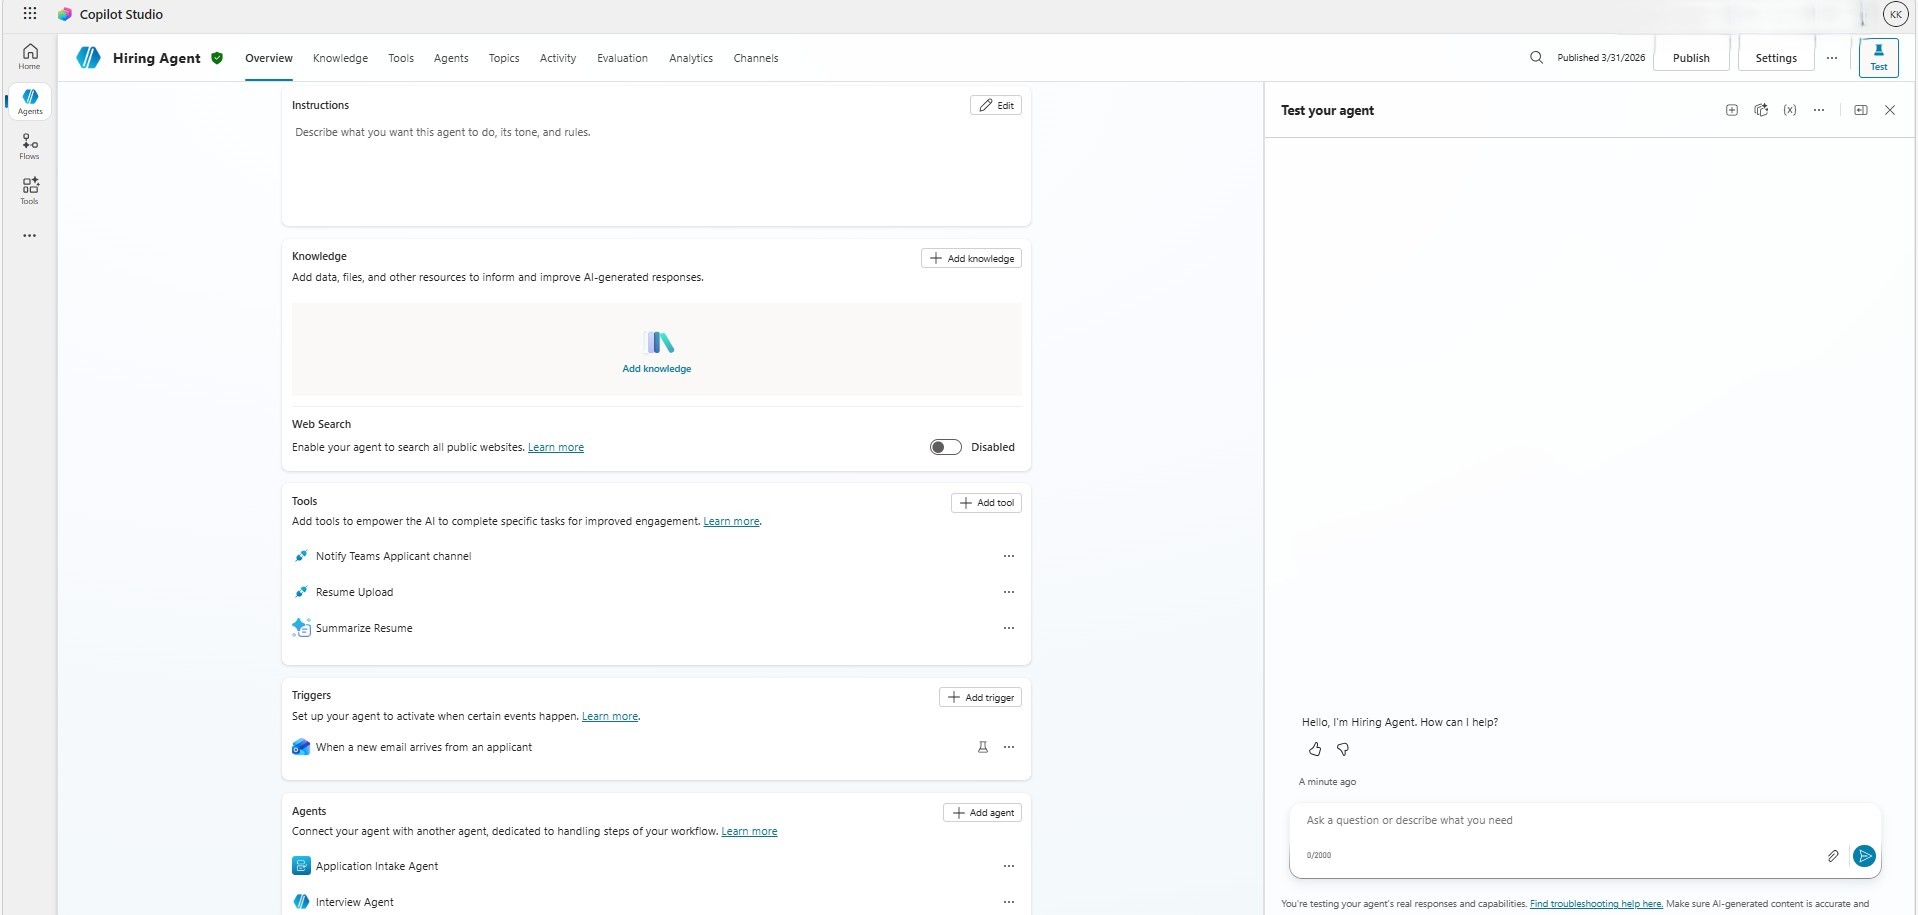Open the variables (x) icon in test panel

click(x=1790, y=111)
